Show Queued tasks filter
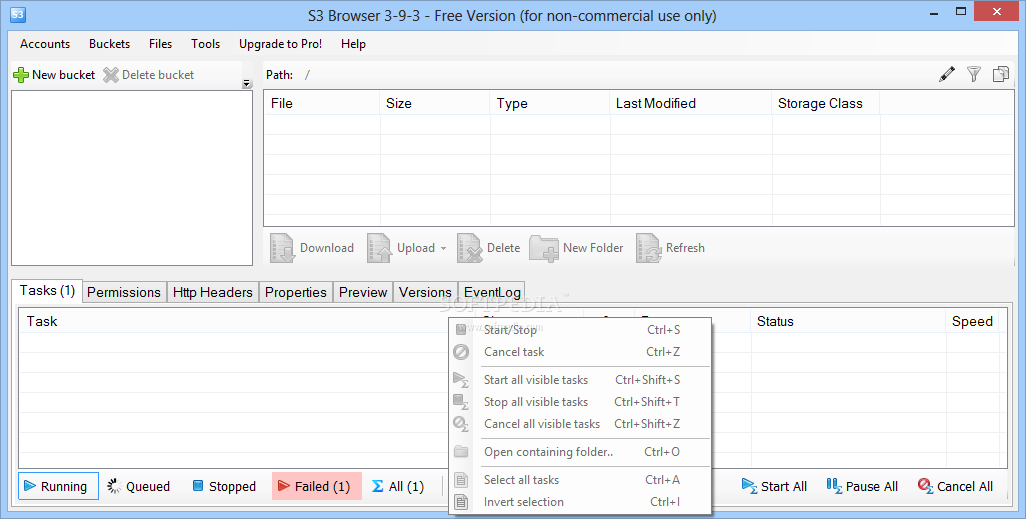The height and width of the screenshot is (519, 1026). pyautogui.click(x=138, y=486)
